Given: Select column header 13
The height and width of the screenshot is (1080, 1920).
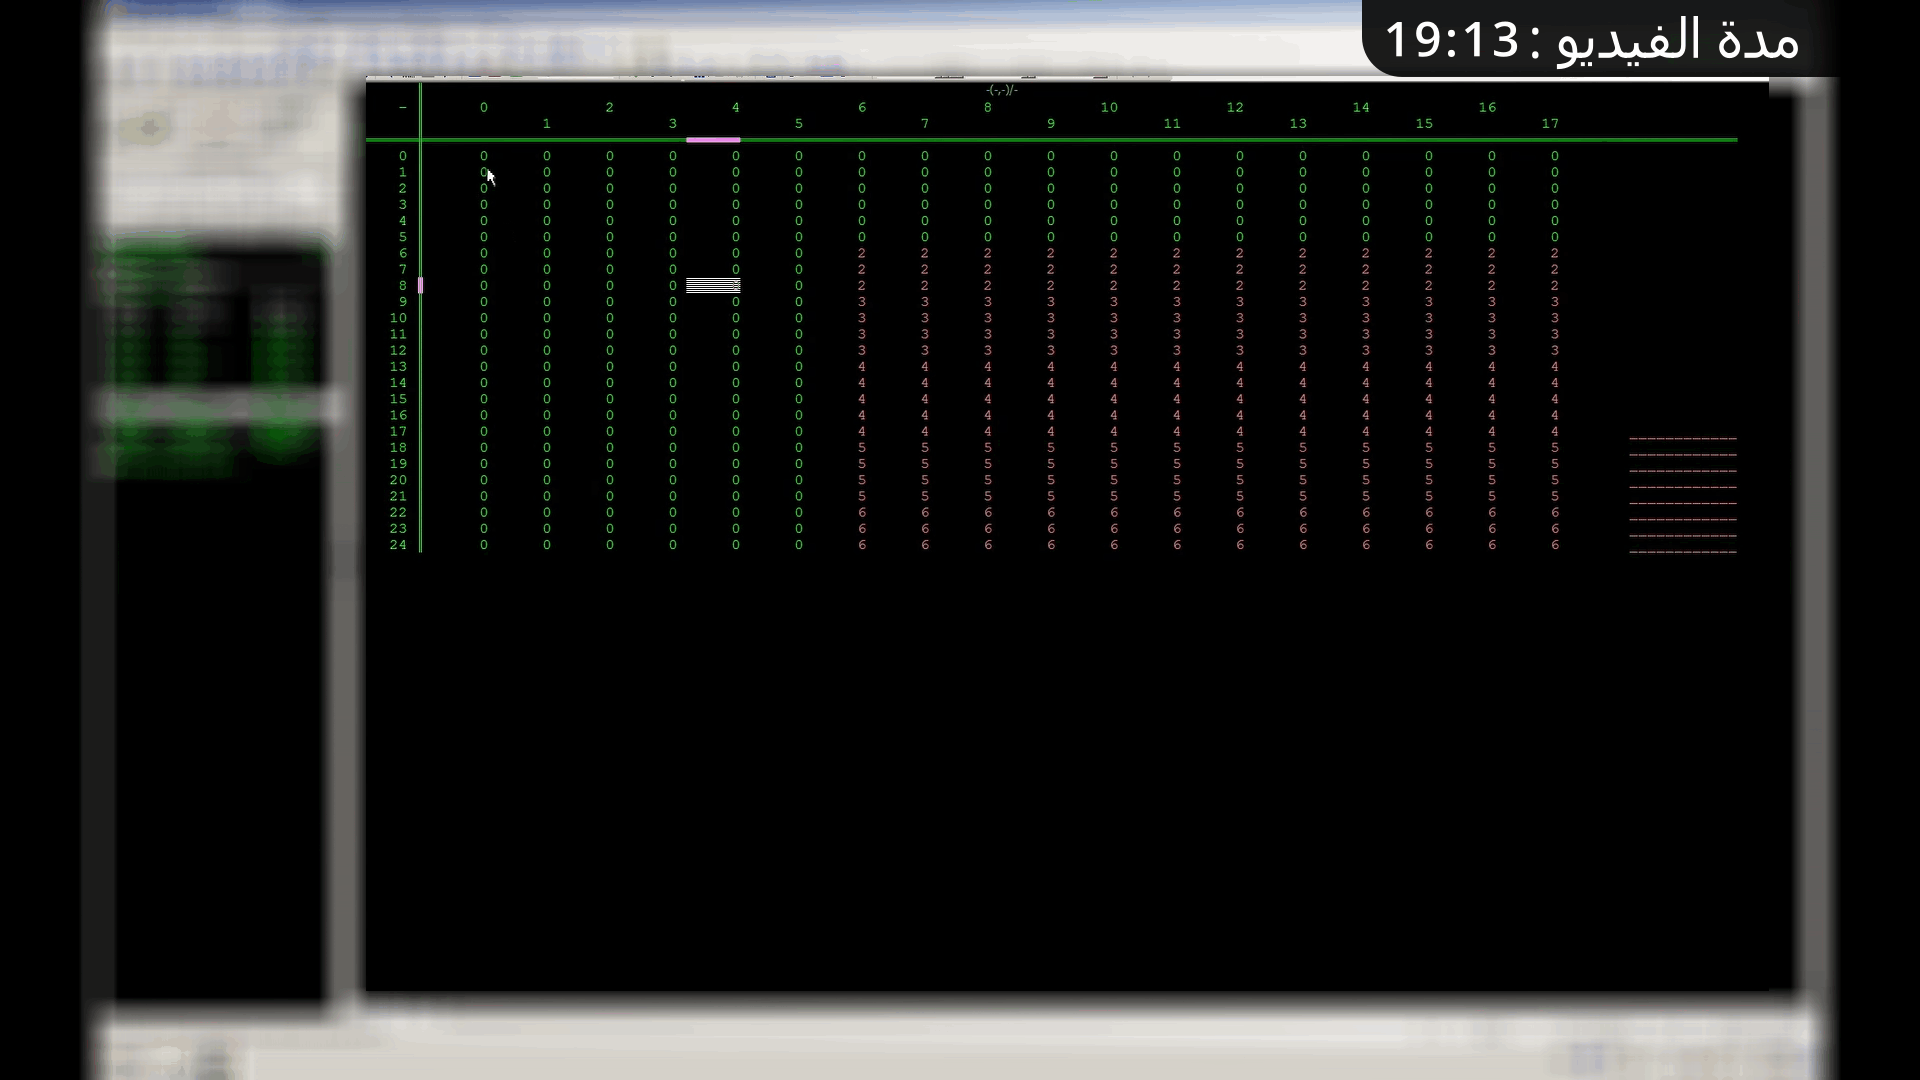Looking at the screenshot, I should click(x=1298, y=124).
